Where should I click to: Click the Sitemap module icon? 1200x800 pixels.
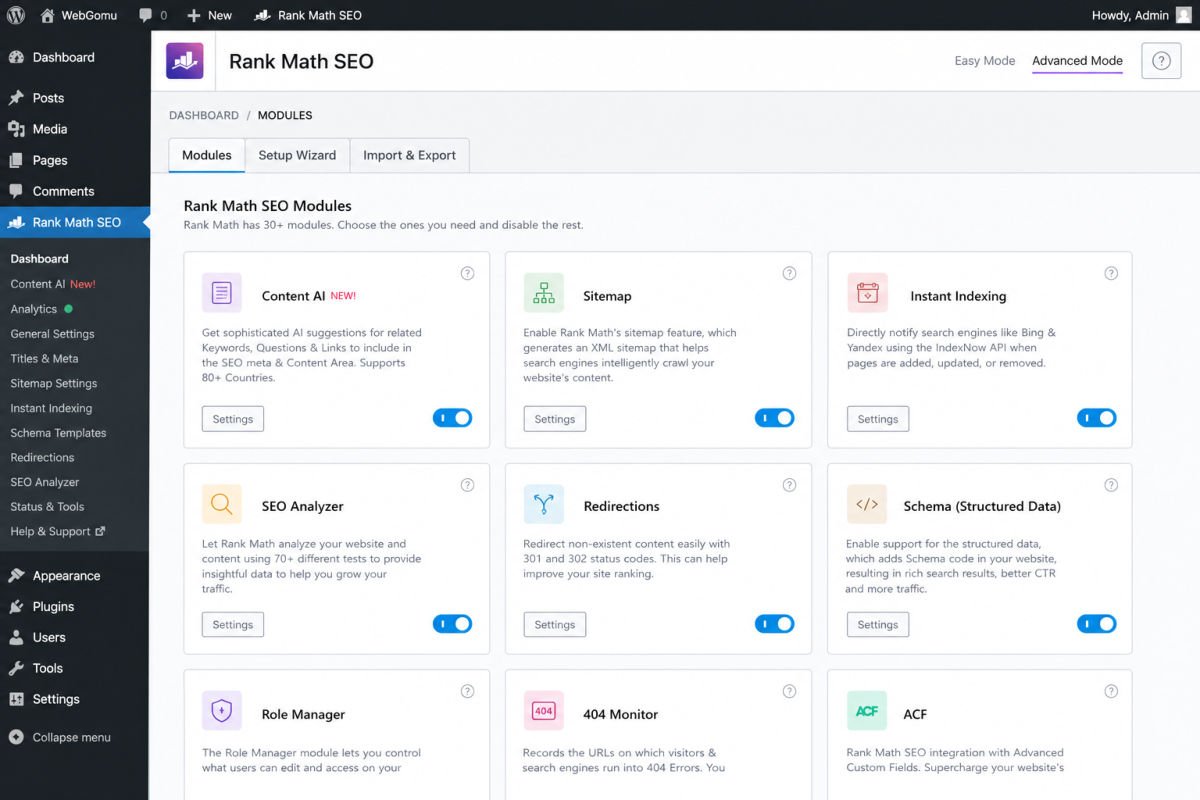(x=544, y=293)
